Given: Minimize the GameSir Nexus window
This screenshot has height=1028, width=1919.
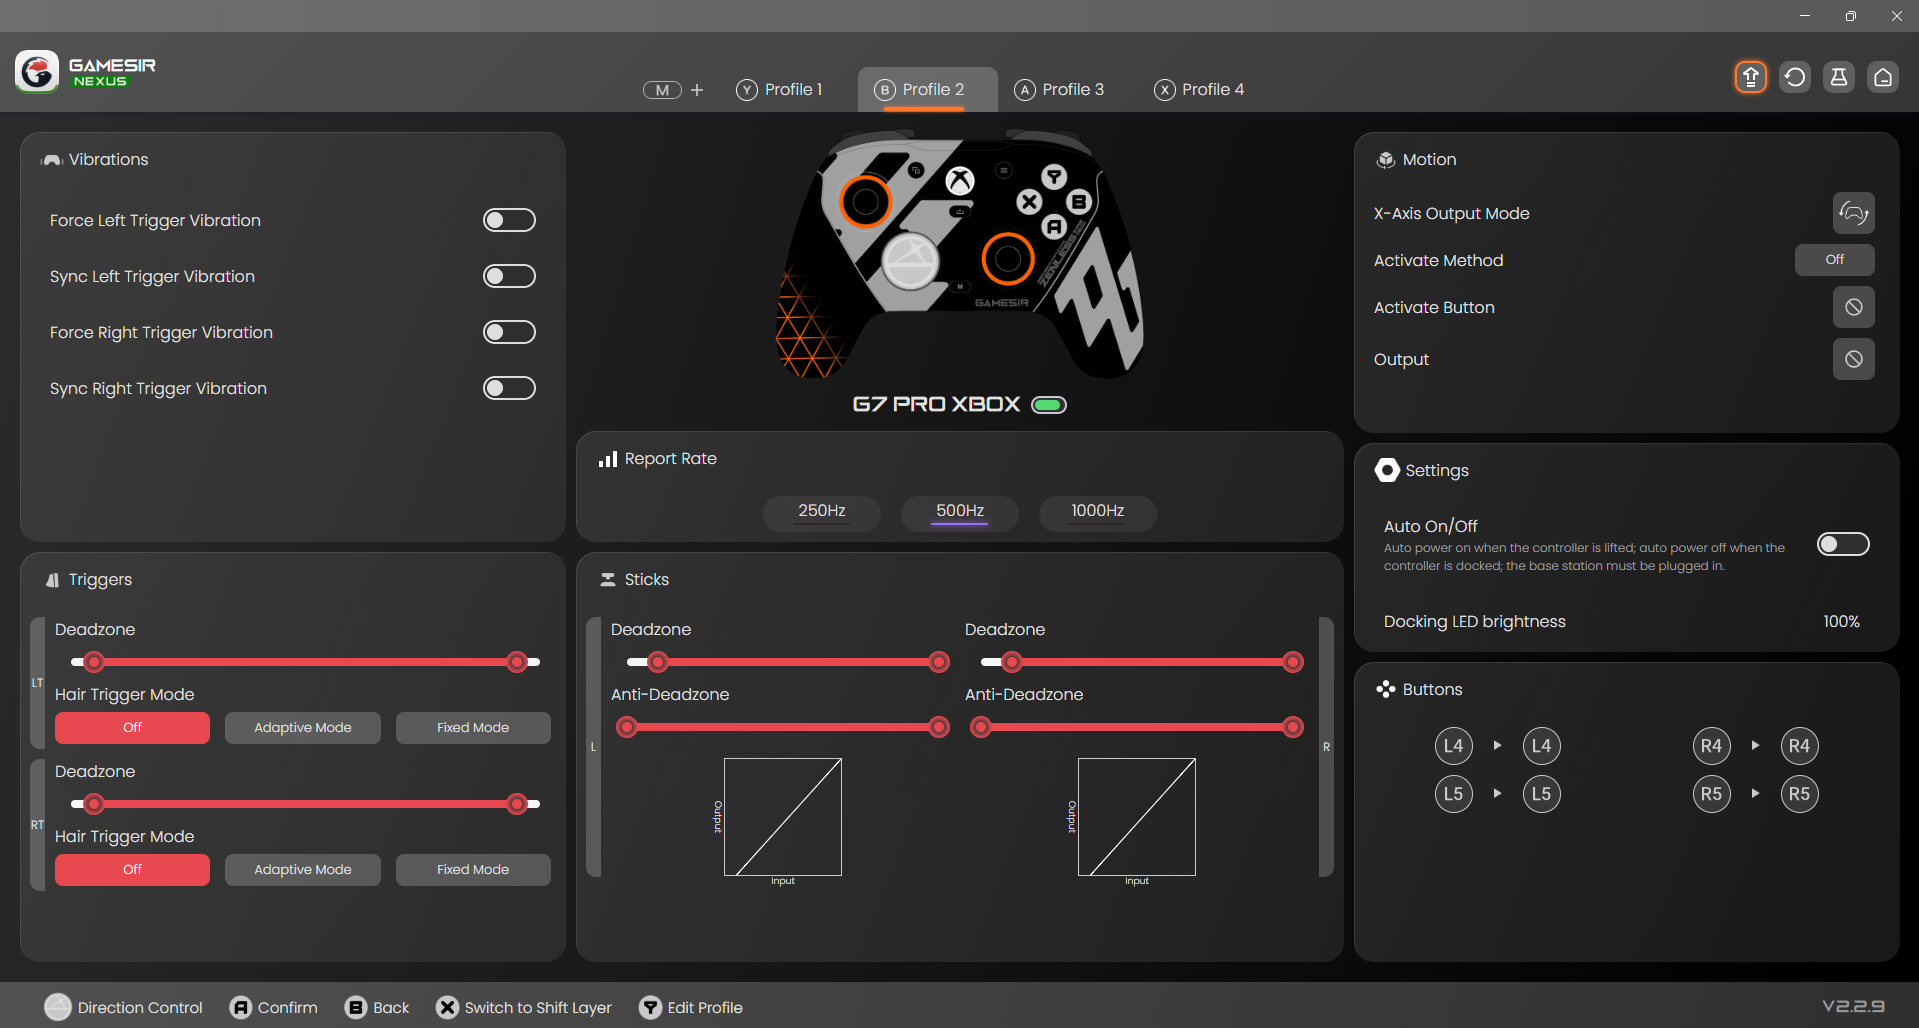Looking at the screenshot, I should [1805, 16].
